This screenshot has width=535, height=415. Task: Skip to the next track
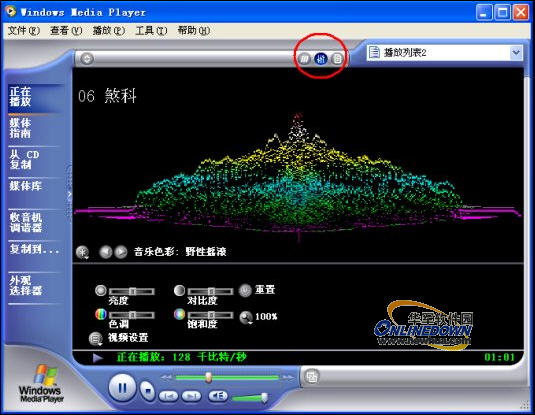[x=191, y=396]
